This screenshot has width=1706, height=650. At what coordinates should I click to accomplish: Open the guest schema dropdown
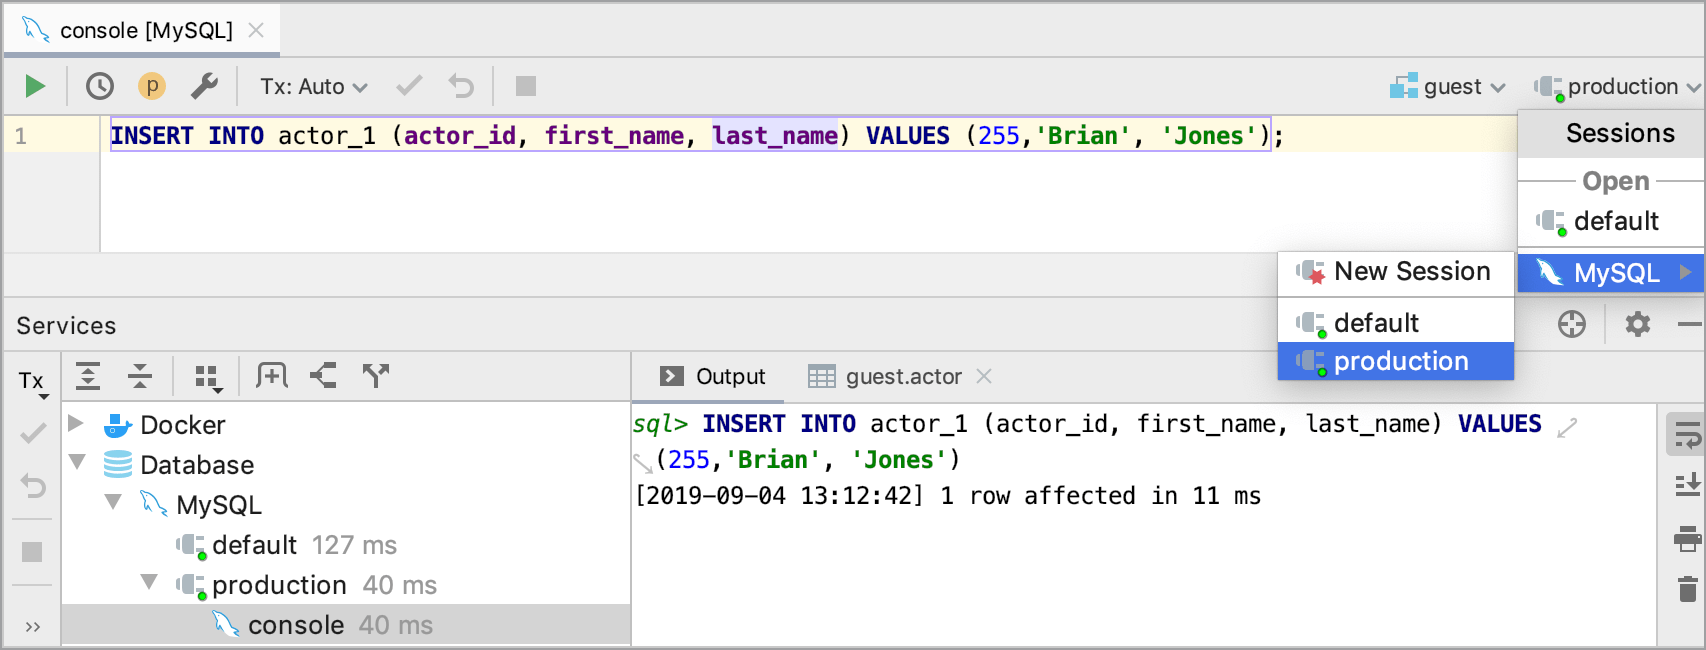[1448, 87]
